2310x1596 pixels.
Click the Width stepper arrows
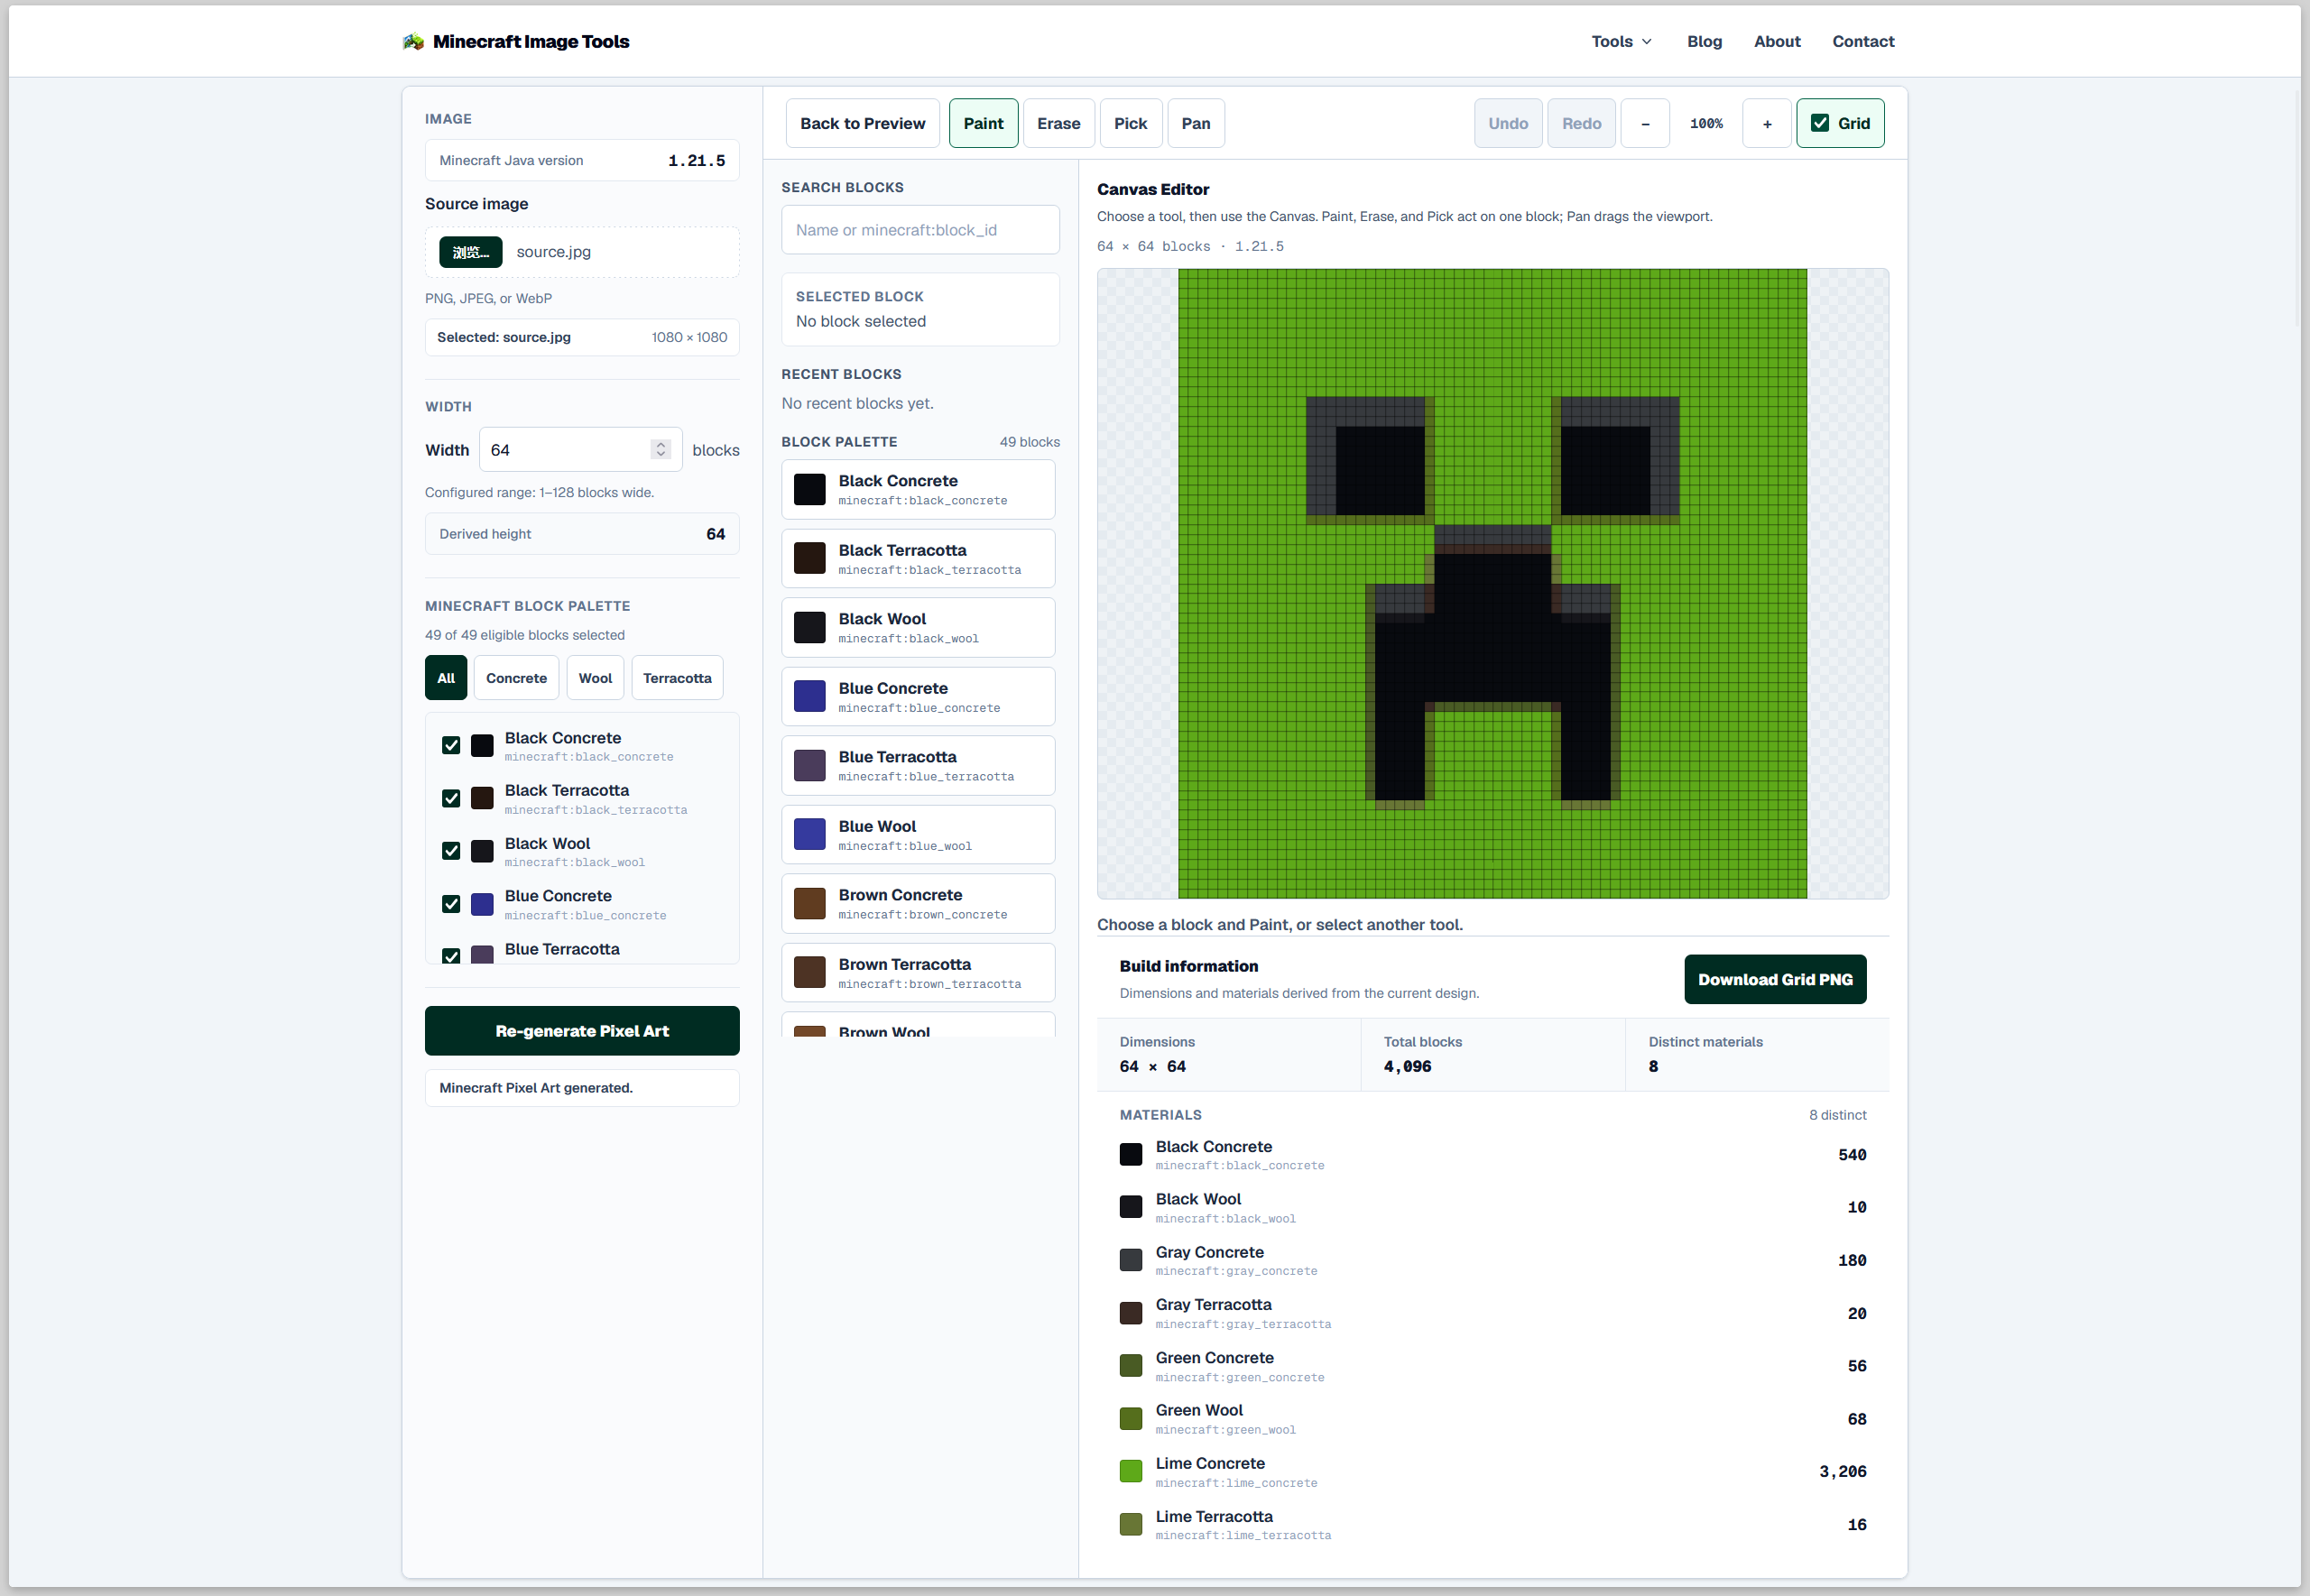[660, 450]
